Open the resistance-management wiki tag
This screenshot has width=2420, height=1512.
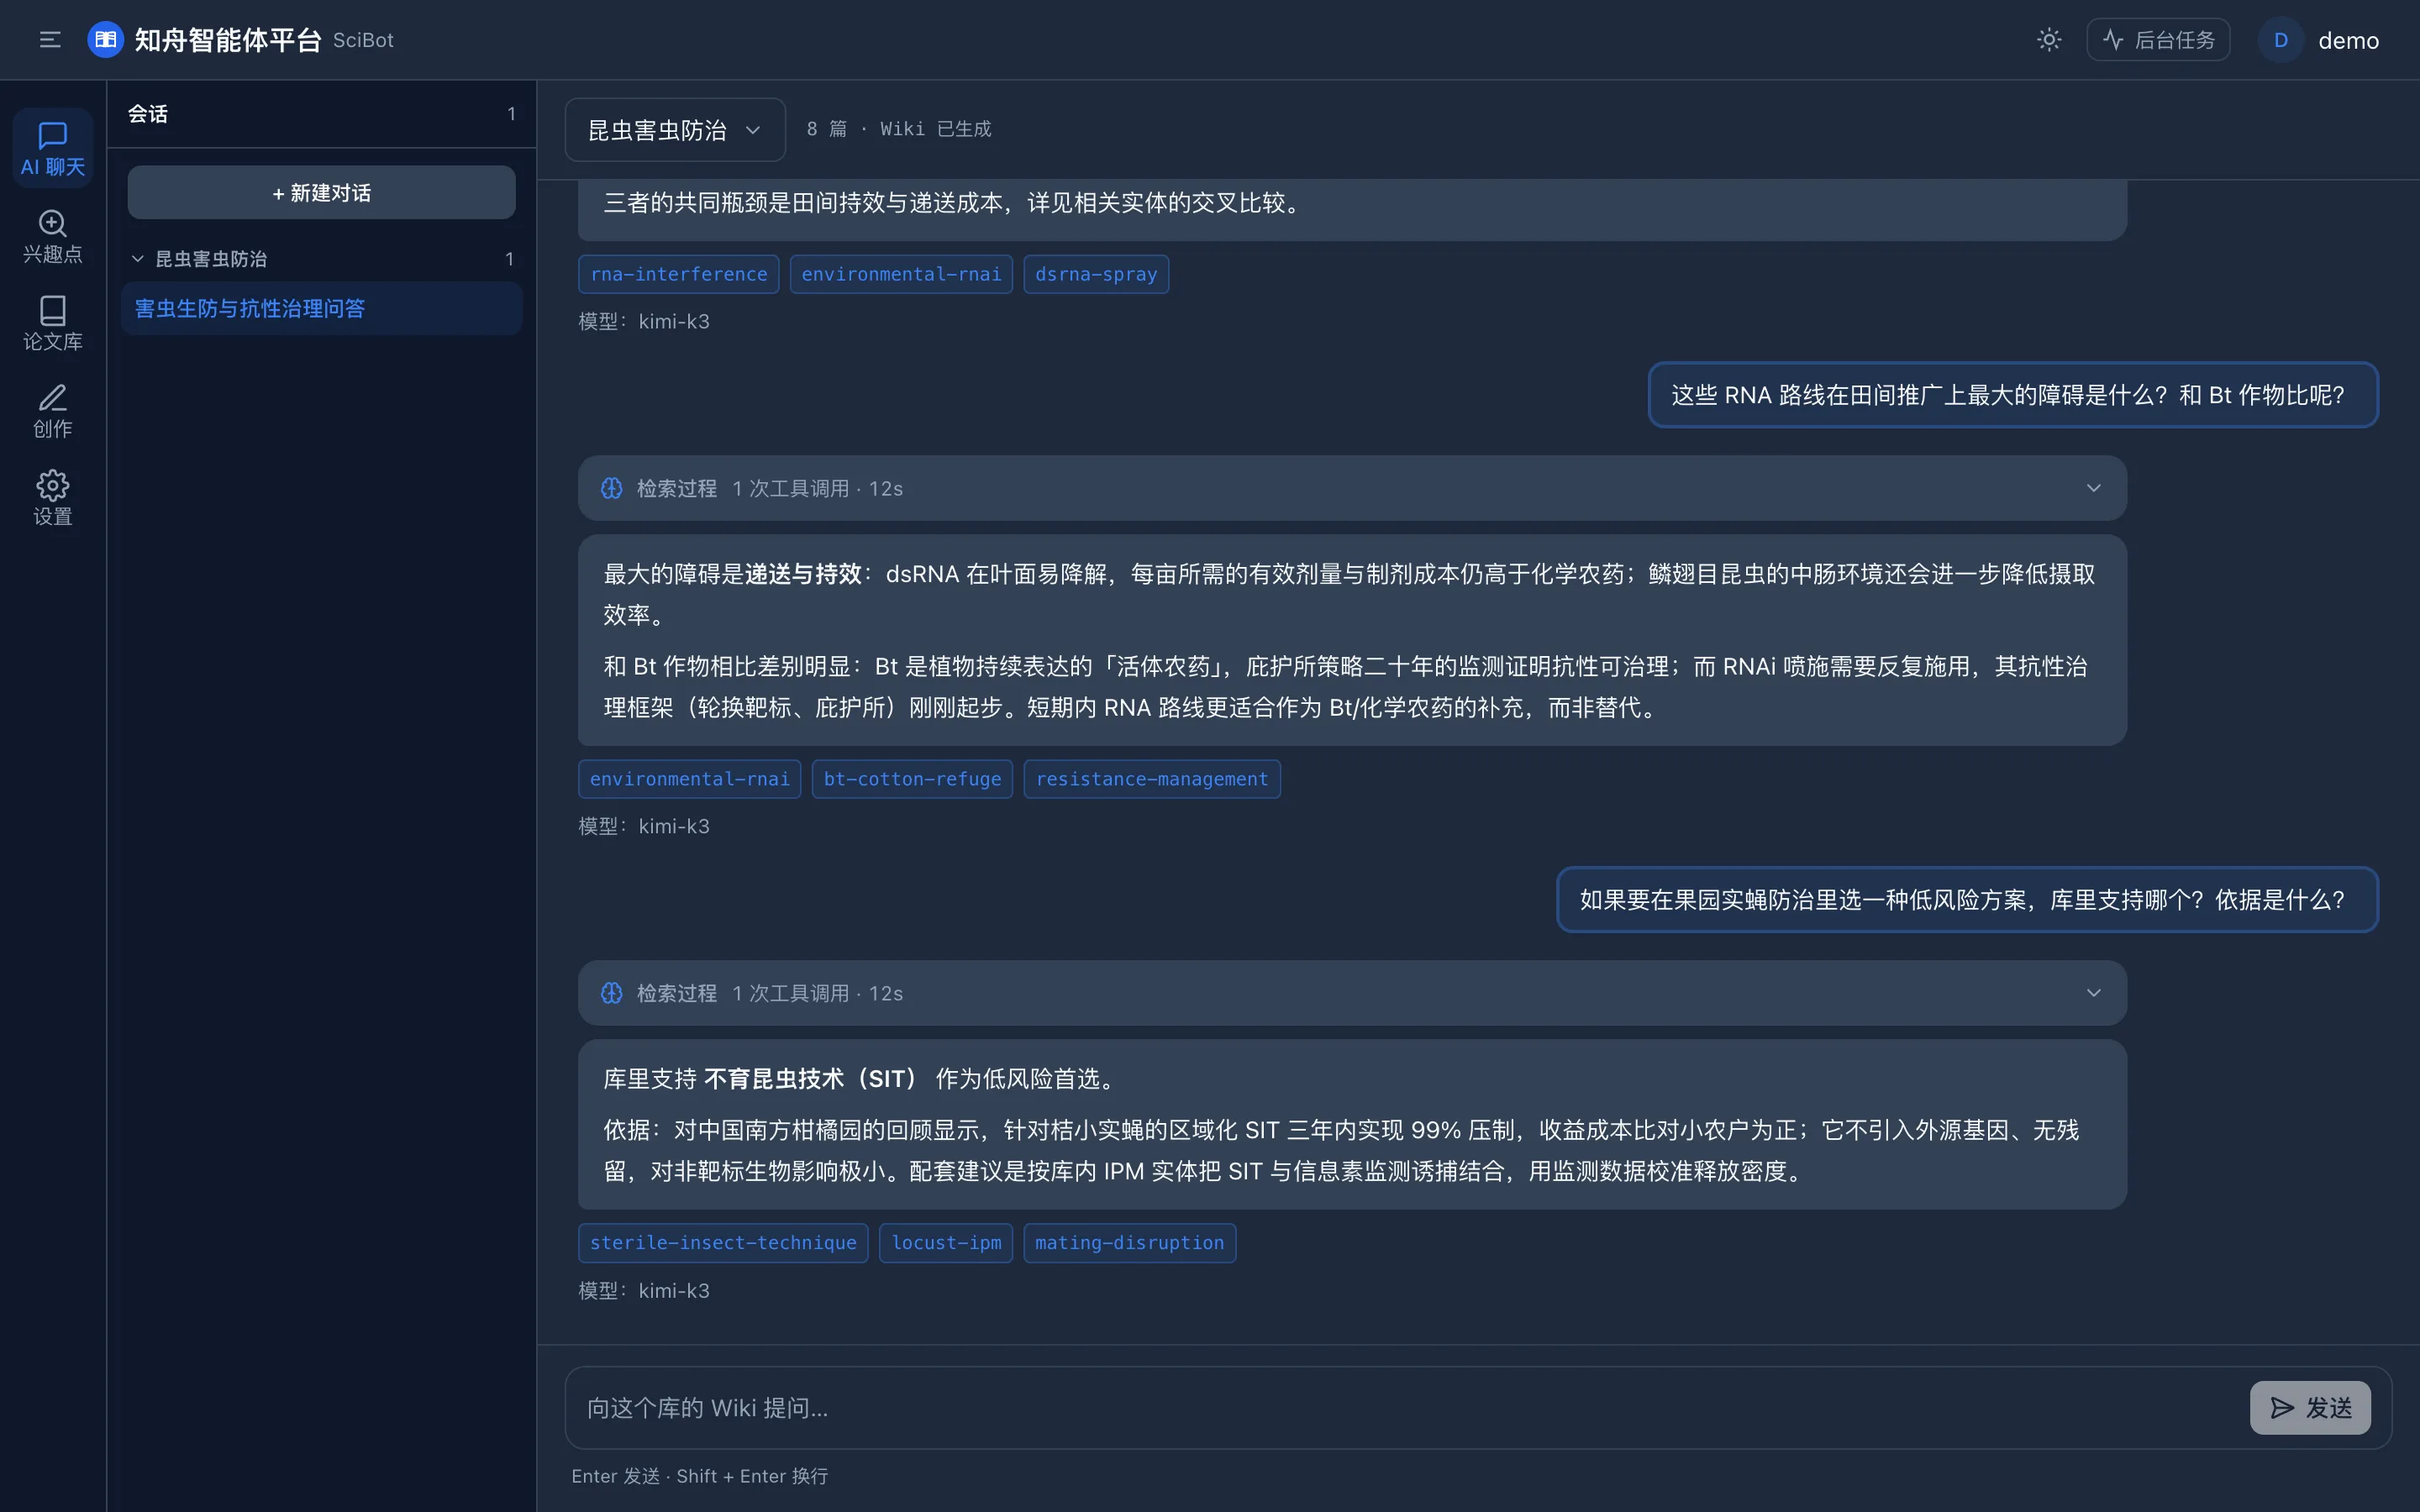click(1152, 779)
